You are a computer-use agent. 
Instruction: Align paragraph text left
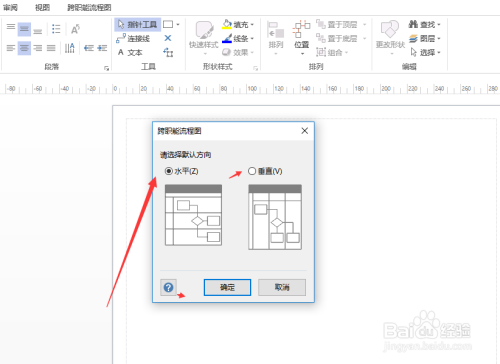[x=11, y=48]
